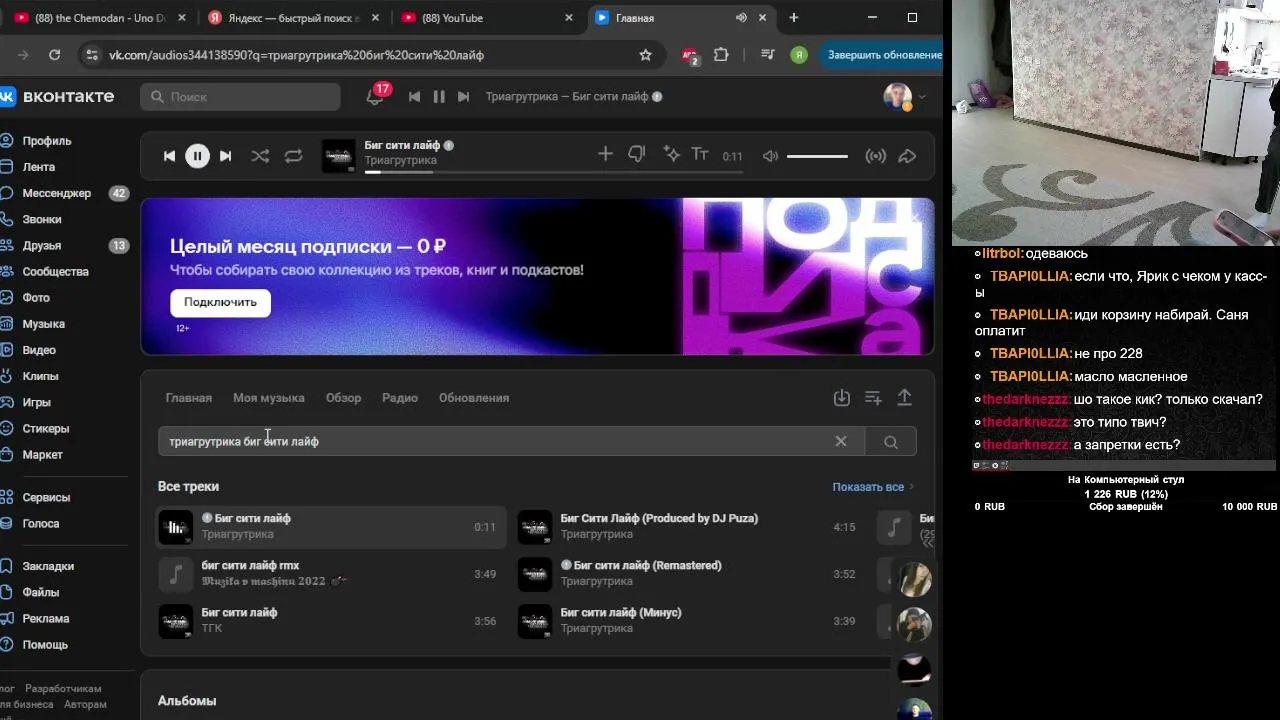Click Показать все tracks link
Screen dimensions: 1280x720
coord(873,487)
